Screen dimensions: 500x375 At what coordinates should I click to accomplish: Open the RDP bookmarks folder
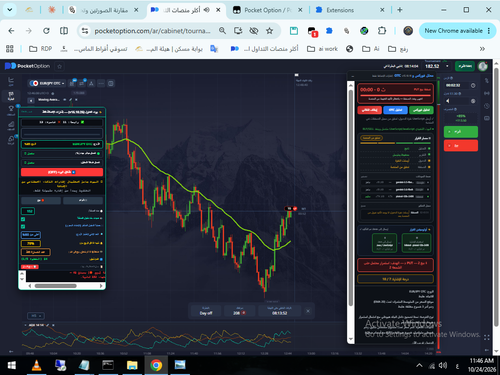click(41, 49)
